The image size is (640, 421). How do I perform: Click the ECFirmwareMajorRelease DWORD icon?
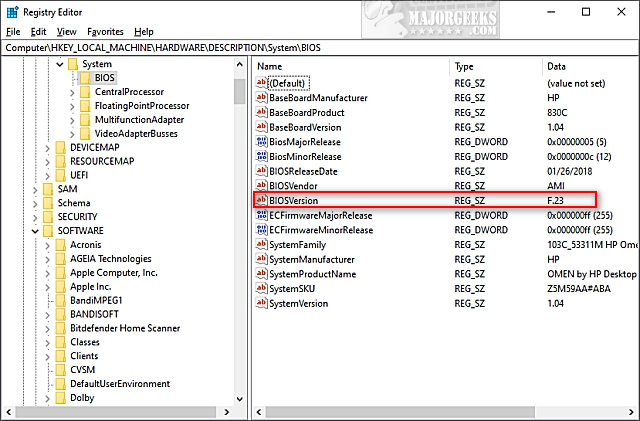(x=261, y=215)
